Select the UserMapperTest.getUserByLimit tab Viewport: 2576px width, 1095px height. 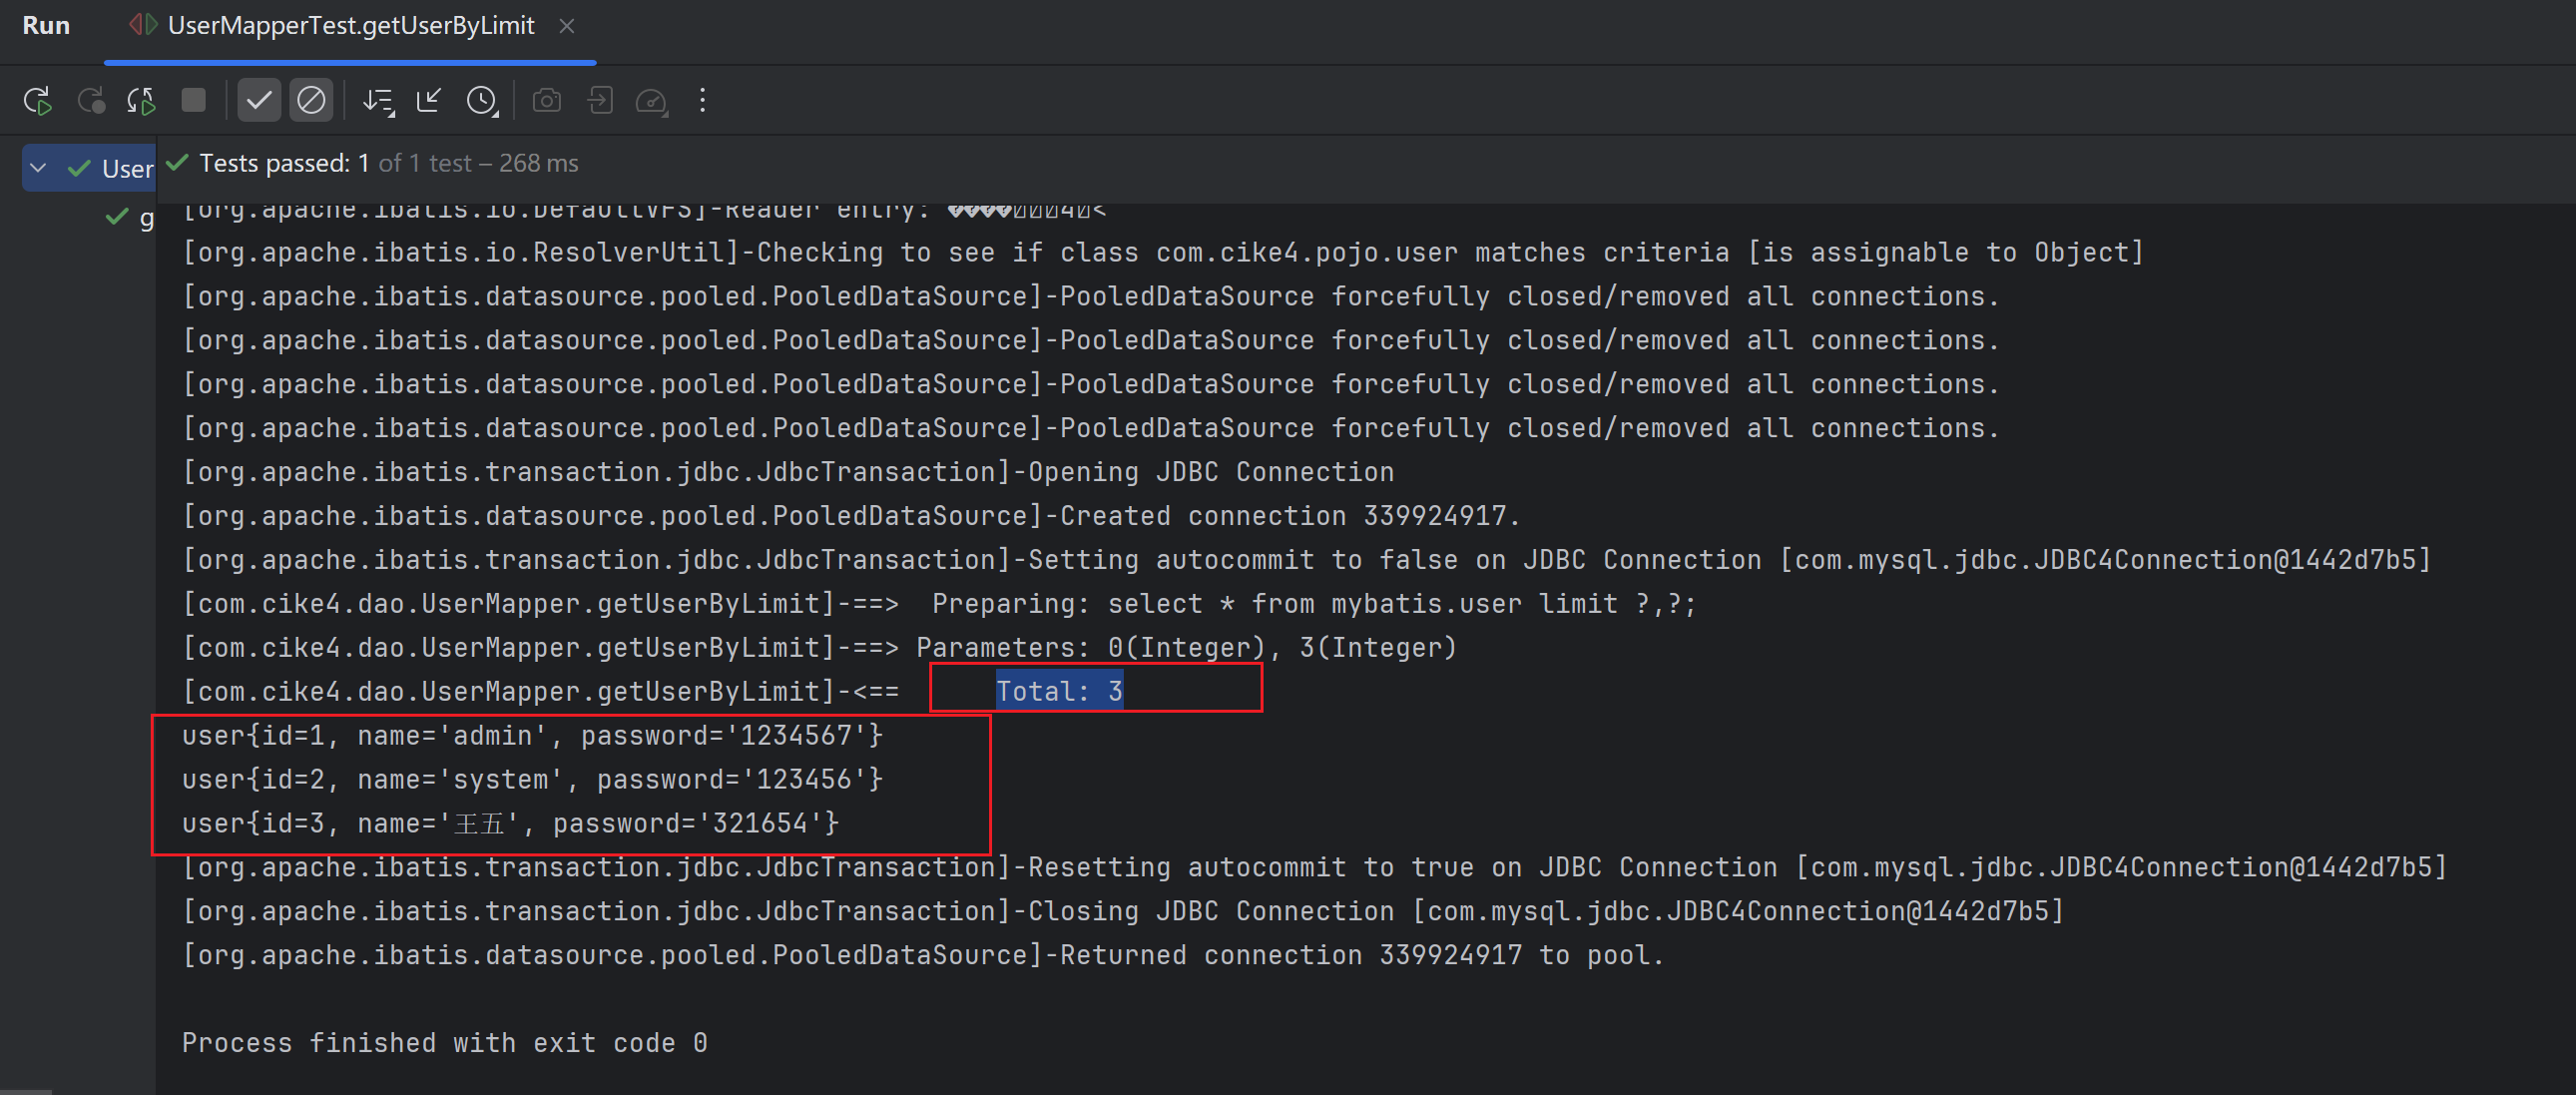tap(350, 26)
